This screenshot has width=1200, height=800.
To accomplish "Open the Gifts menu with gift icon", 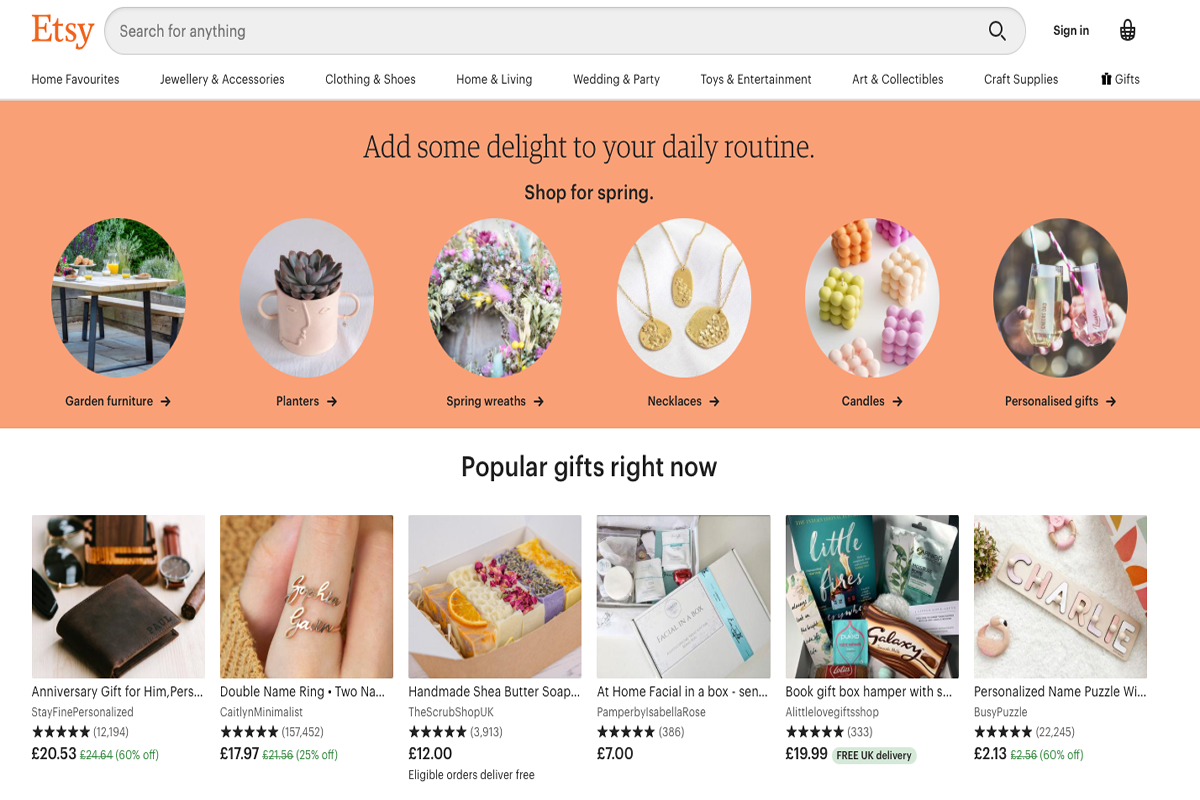I will tap(1120, 79).
